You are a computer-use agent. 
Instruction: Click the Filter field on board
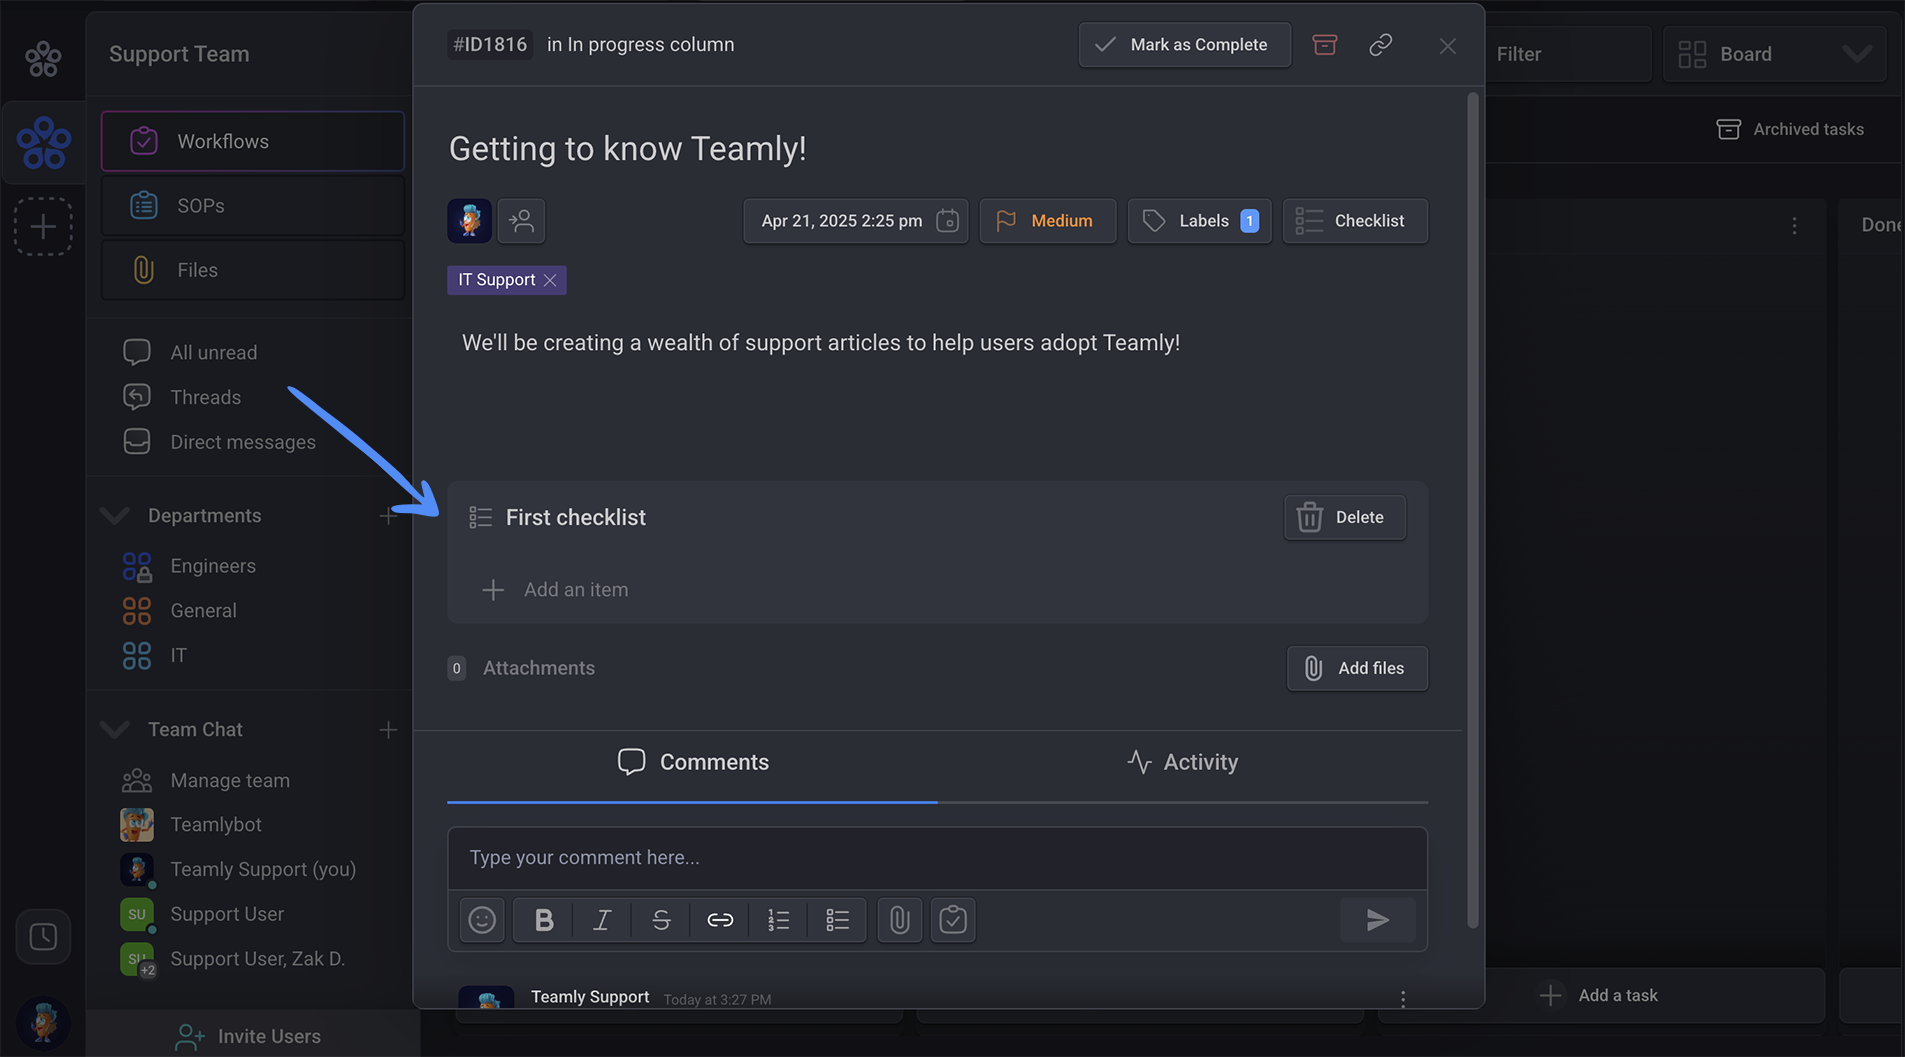pos(1567,54)
